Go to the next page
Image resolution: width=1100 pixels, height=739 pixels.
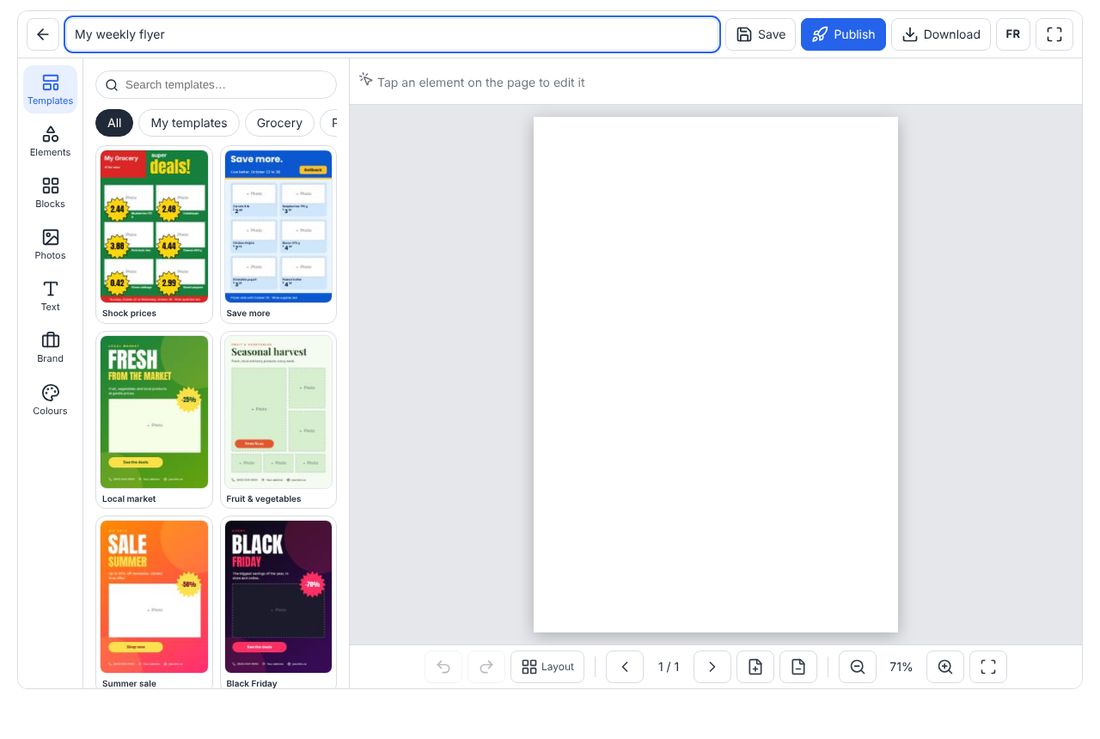(x=712, y=667)
